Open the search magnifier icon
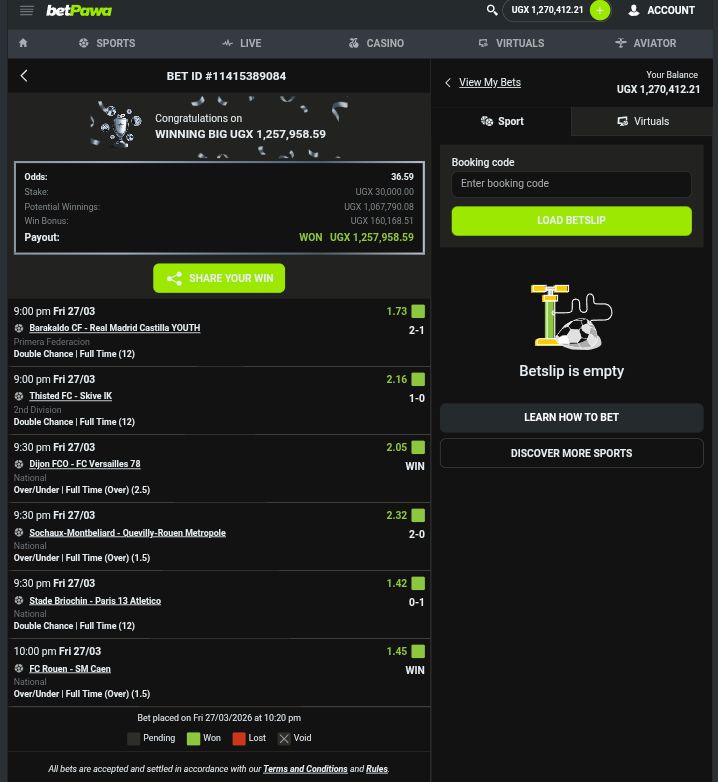 click(492, 10)
